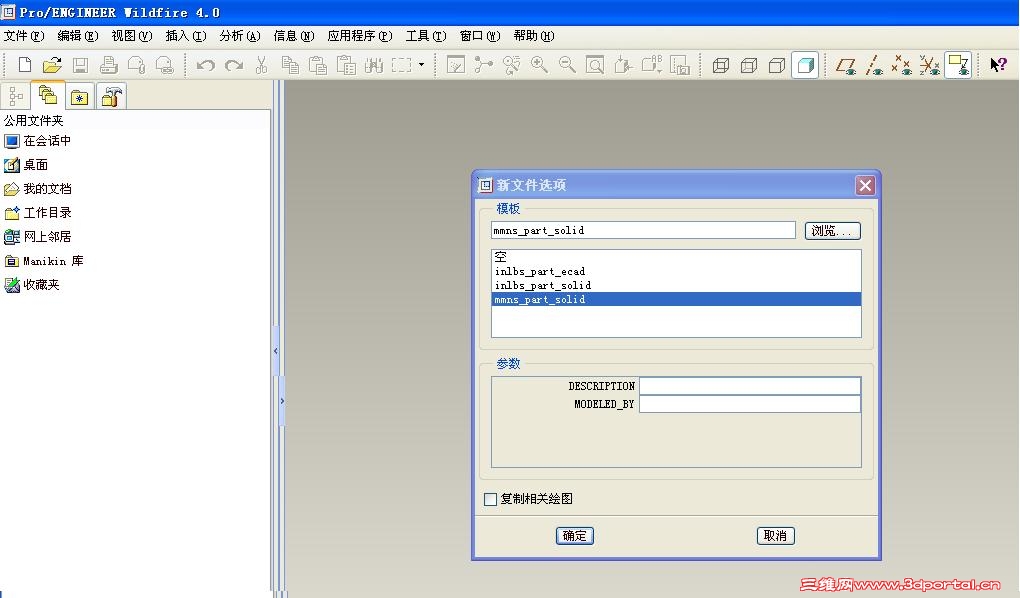Click the context-sensitive Help cursor icon
The height and width of the screenshot is (598, 1020).
(999, 64)
